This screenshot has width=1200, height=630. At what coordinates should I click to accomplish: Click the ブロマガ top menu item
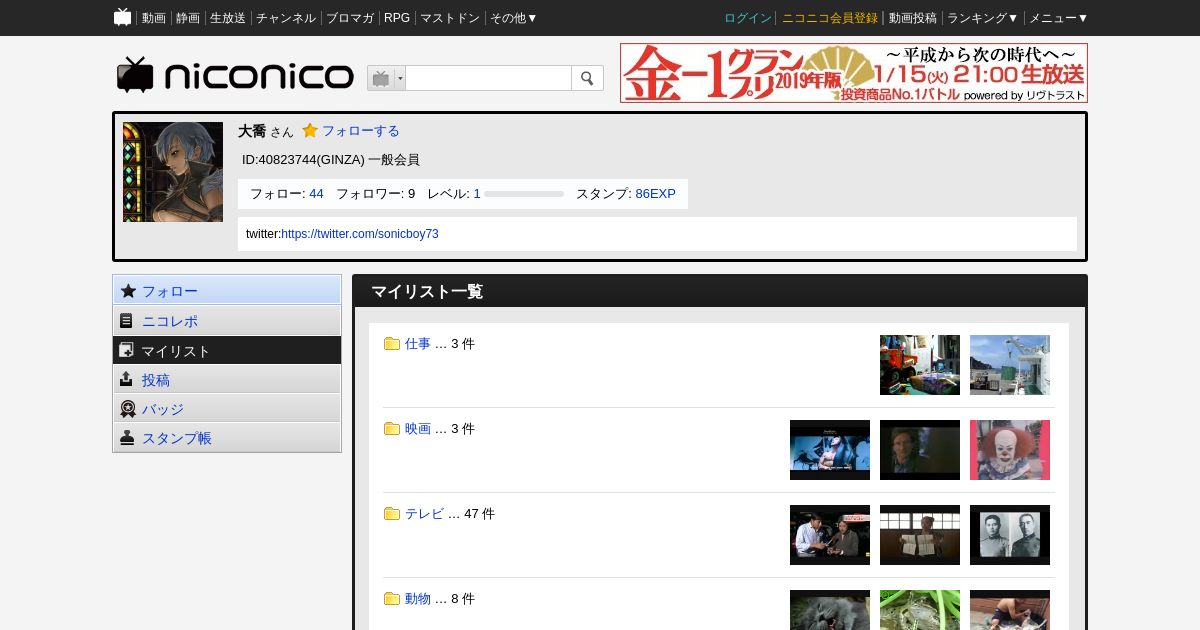point(350,18)
